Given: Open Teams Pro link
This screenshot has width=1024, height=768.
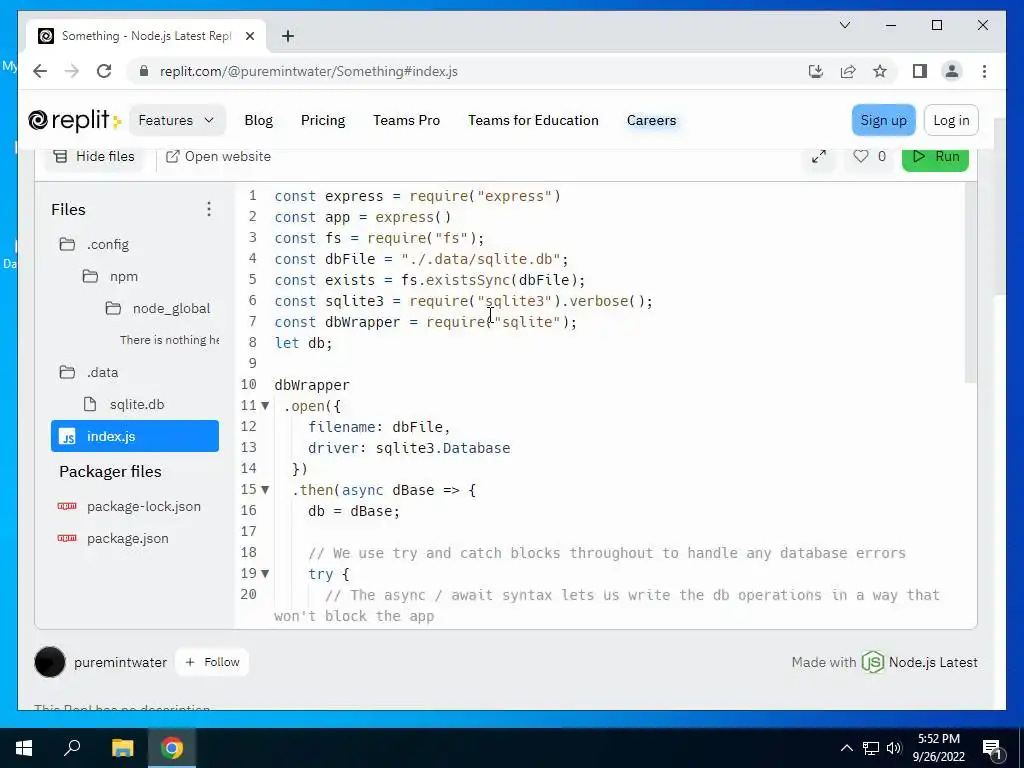Looking at the screenshot, I should pos(406,120).
